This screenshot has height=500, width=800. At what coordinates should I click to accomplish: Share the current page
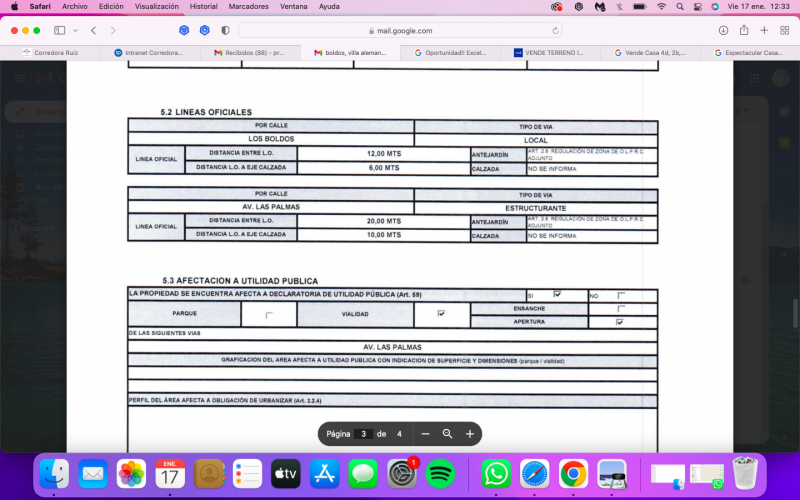(x=744, y=30)
